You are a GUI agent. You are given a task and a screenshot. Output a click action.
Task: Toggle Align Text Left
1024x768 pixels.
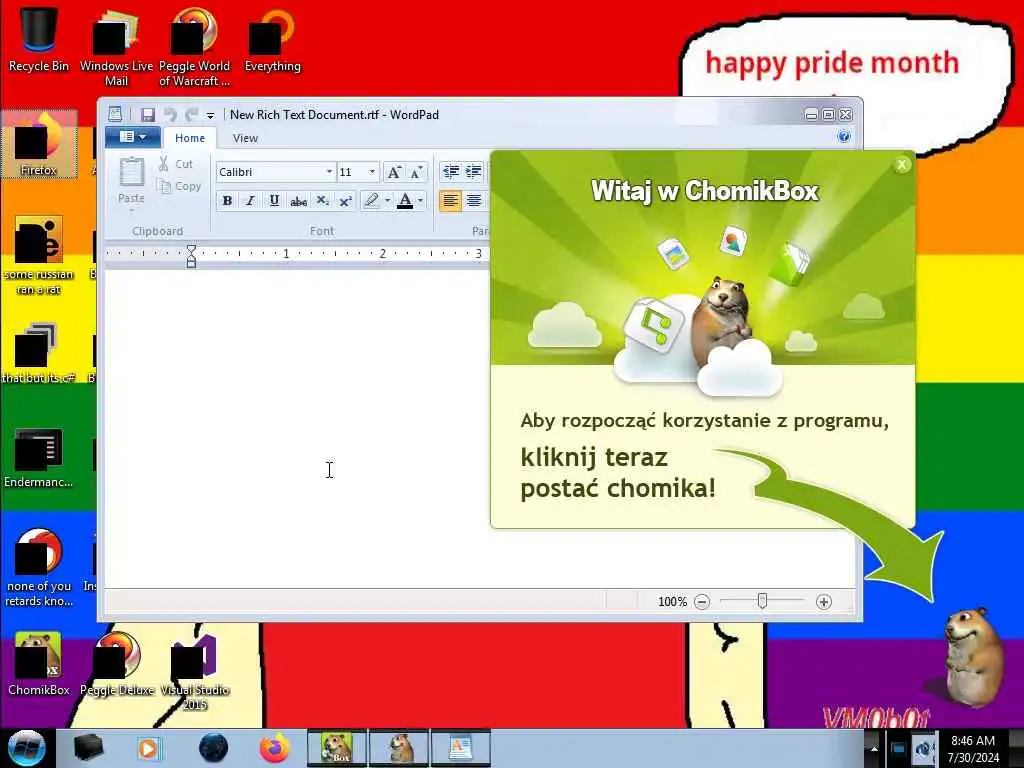(451, 200)
